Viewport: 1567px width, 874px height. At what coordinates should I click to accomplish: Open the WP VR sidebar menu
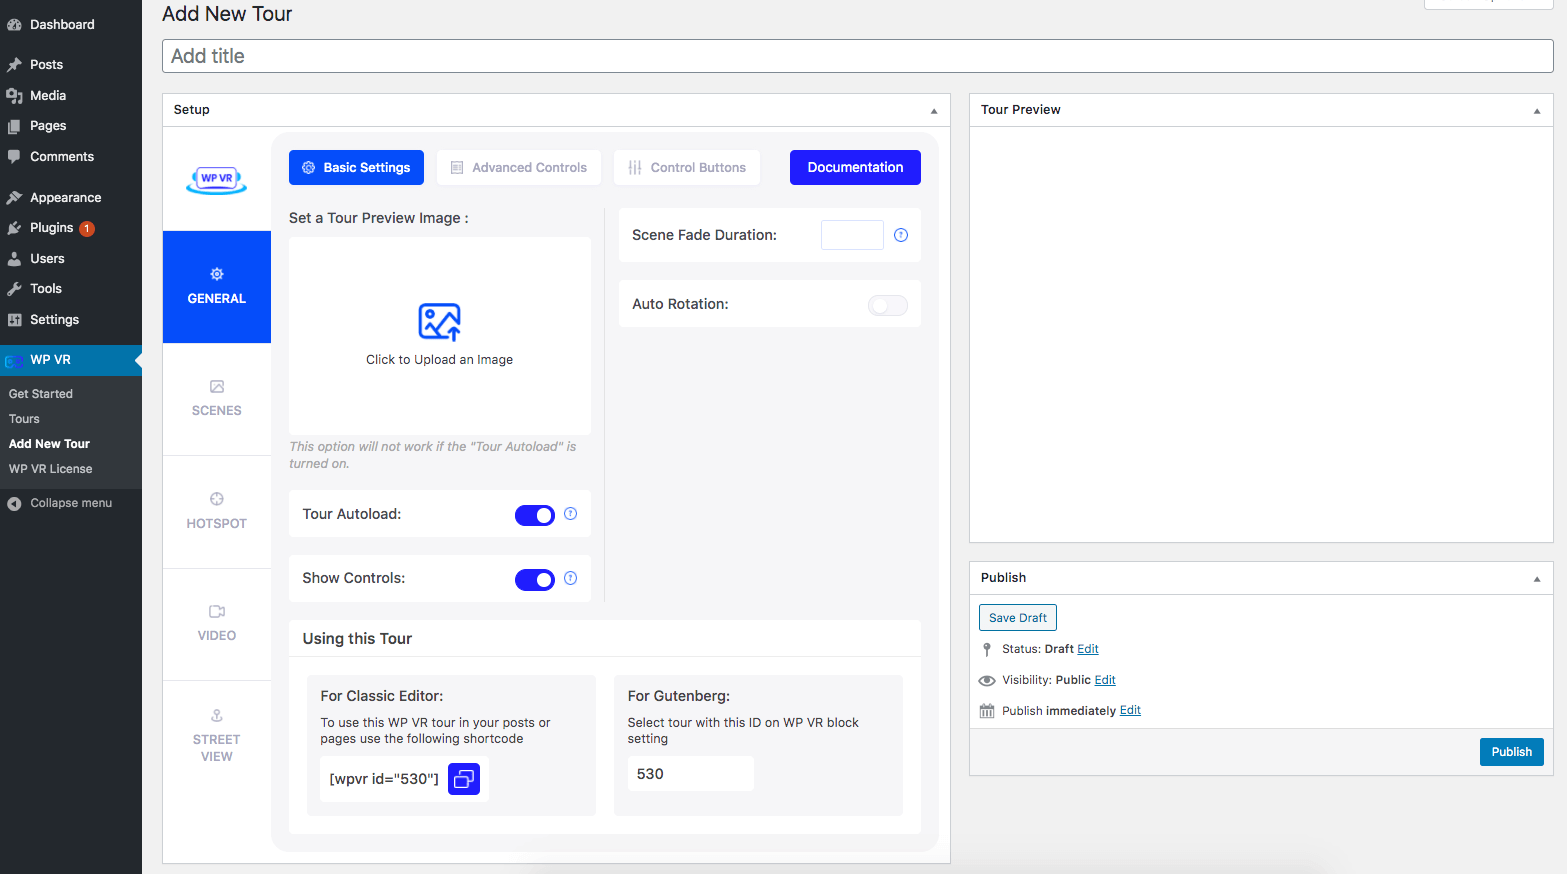pyautogui.click(x=71, y=360)
